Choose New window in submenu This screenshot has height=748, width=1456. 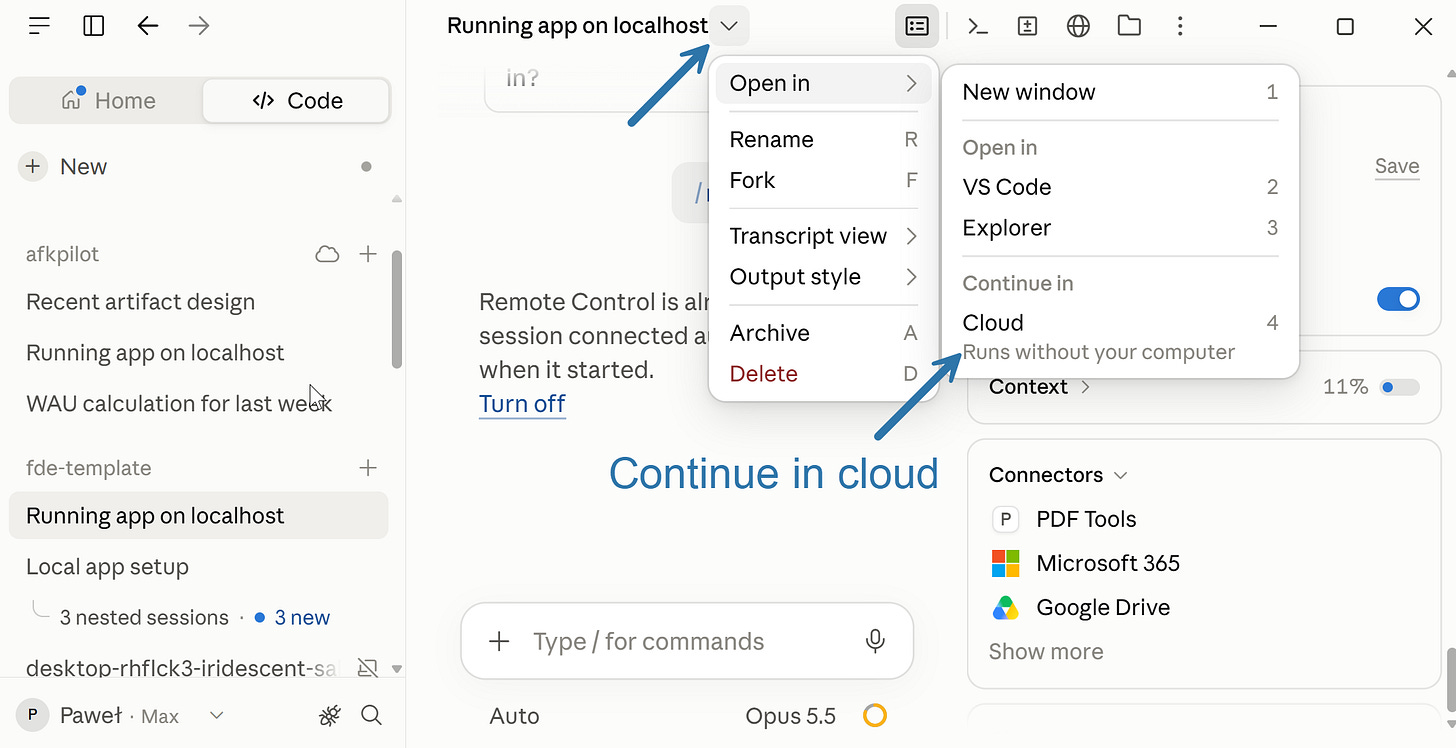tap(1120, 92)
